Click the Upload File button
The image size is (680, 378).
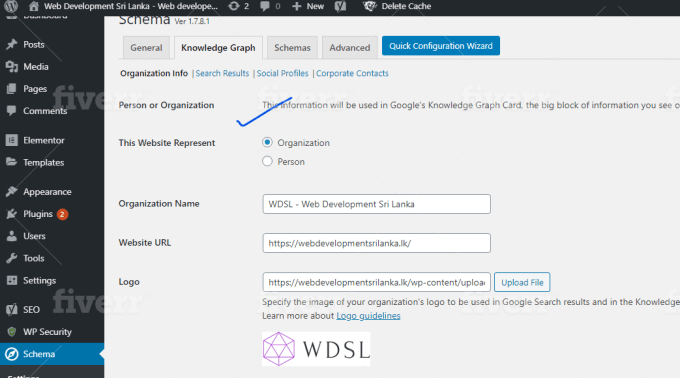[x=522, y=282]
